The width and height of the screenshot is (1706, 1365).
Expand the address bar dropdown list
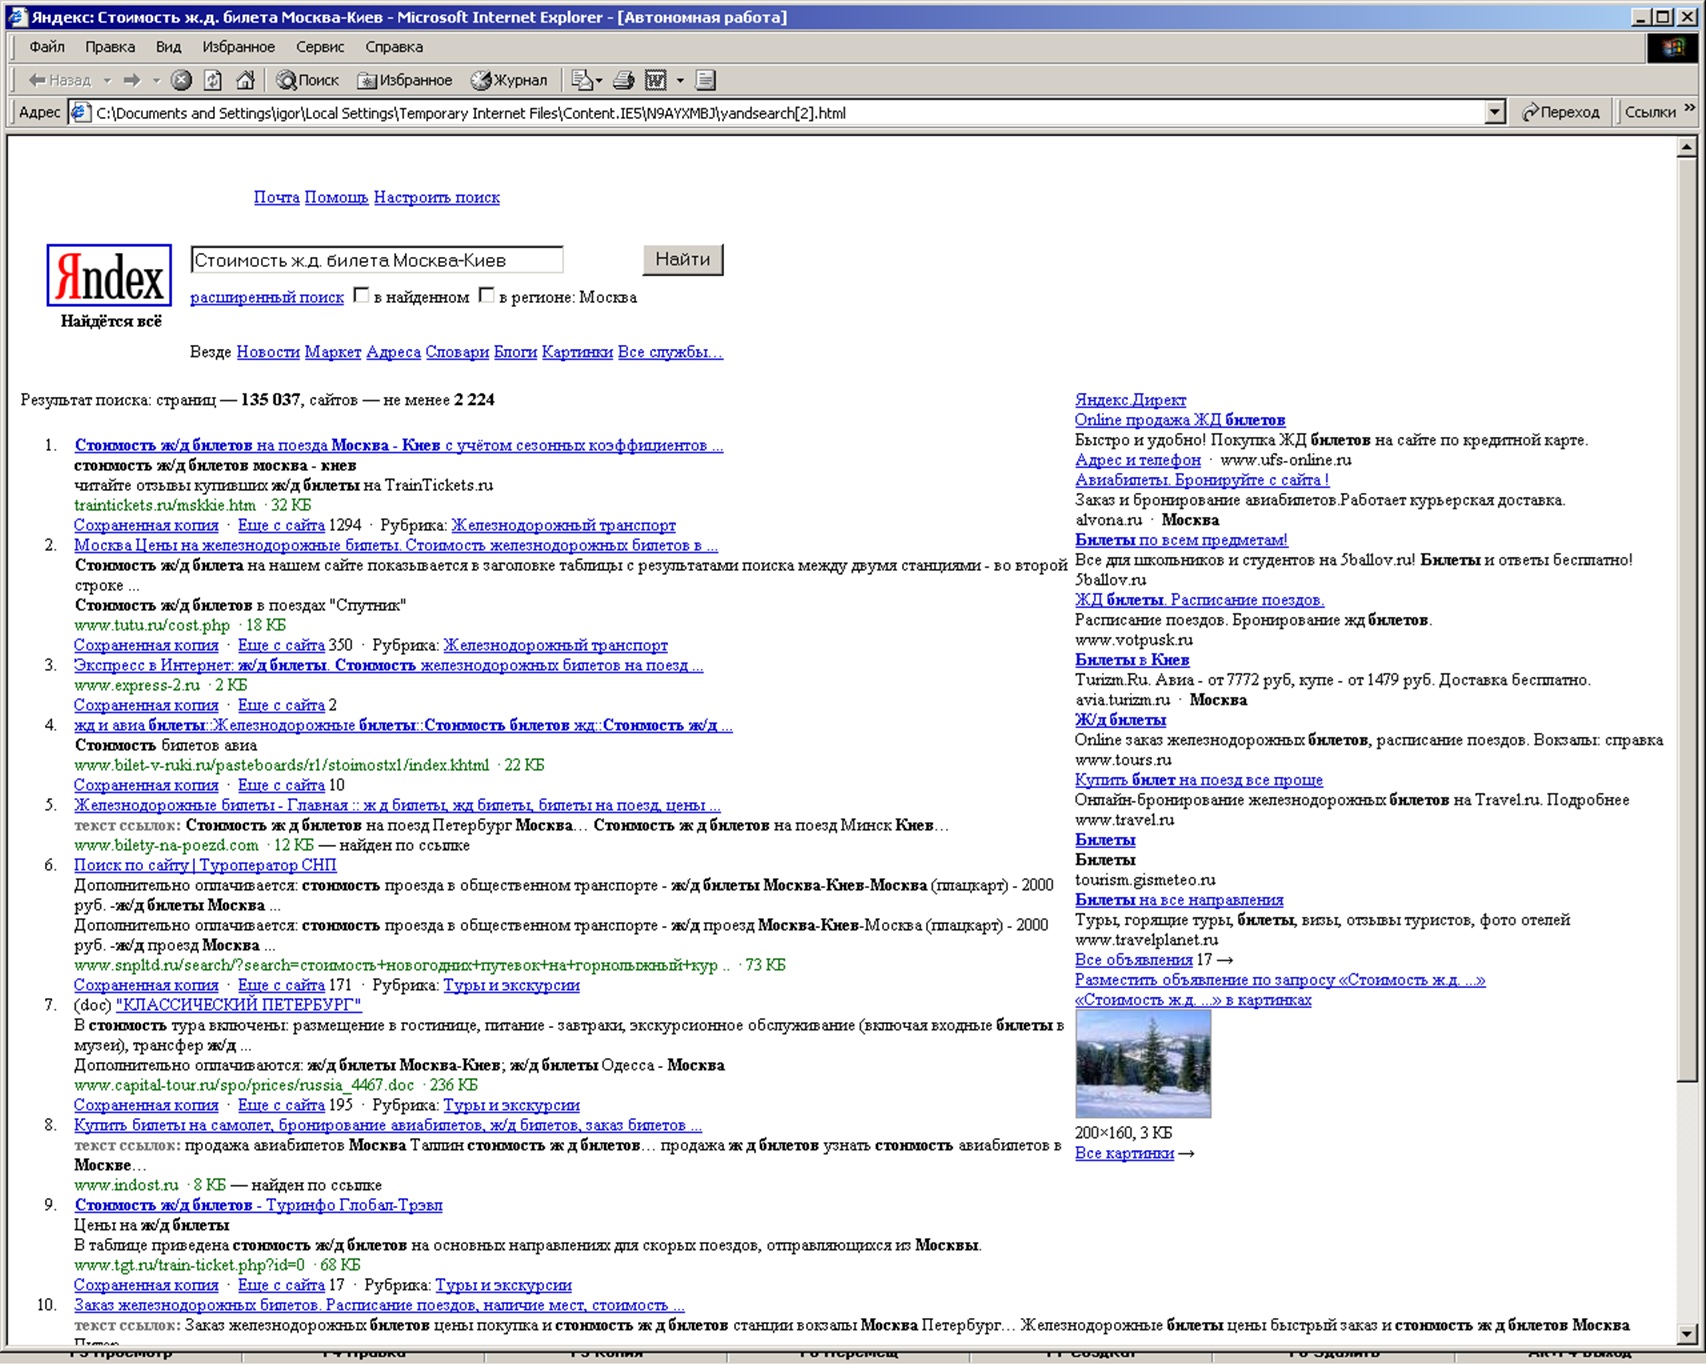pos(1495,112)
